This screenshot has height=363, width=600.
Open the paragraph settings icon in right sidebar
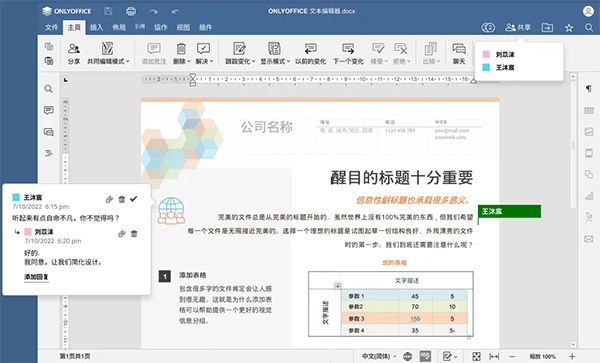[589, 89]
